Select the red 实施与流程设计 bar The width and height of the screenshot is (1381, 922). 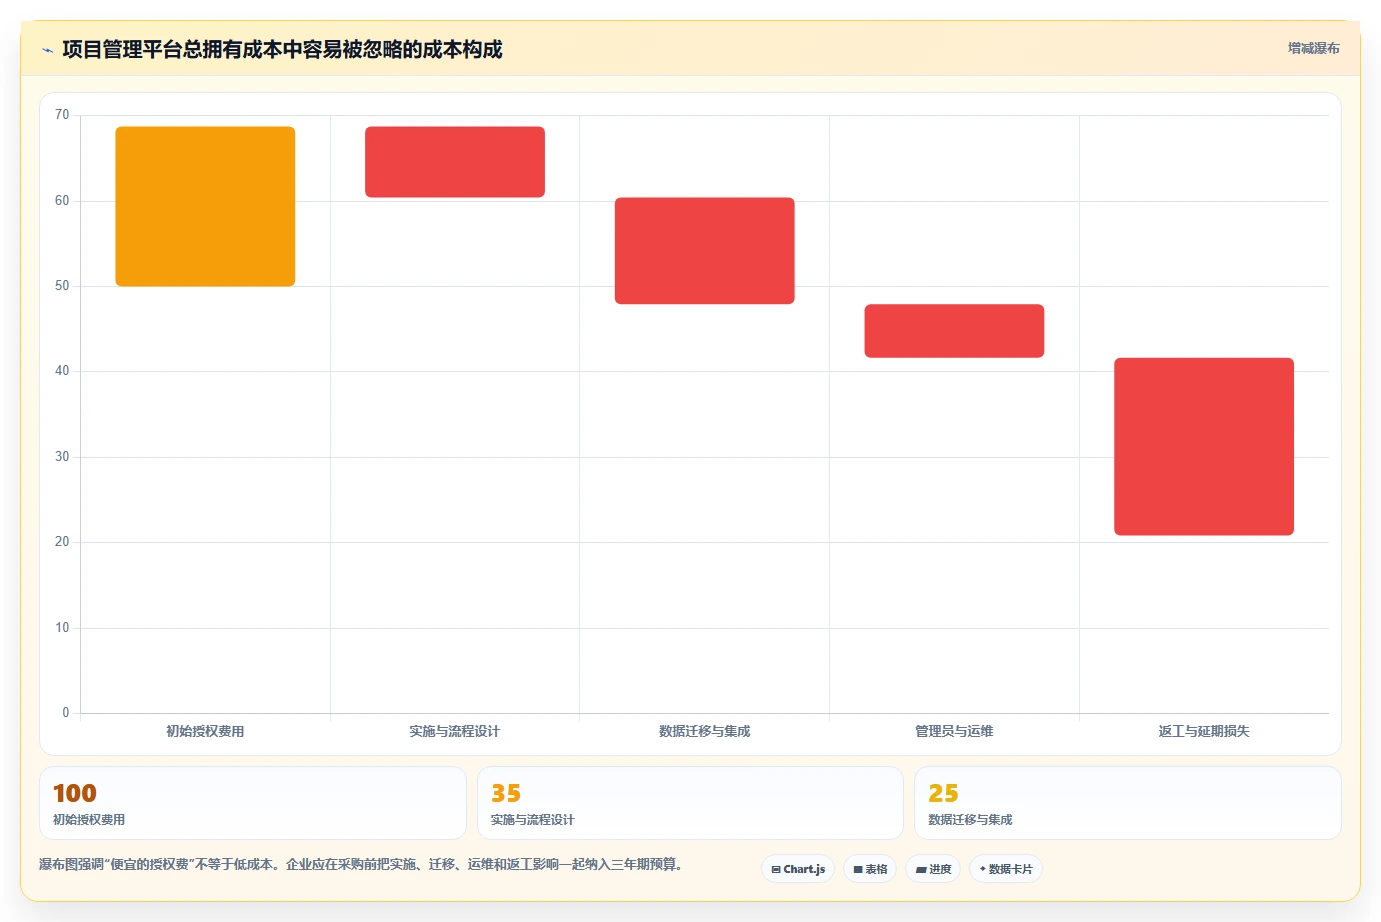[455, 162]
